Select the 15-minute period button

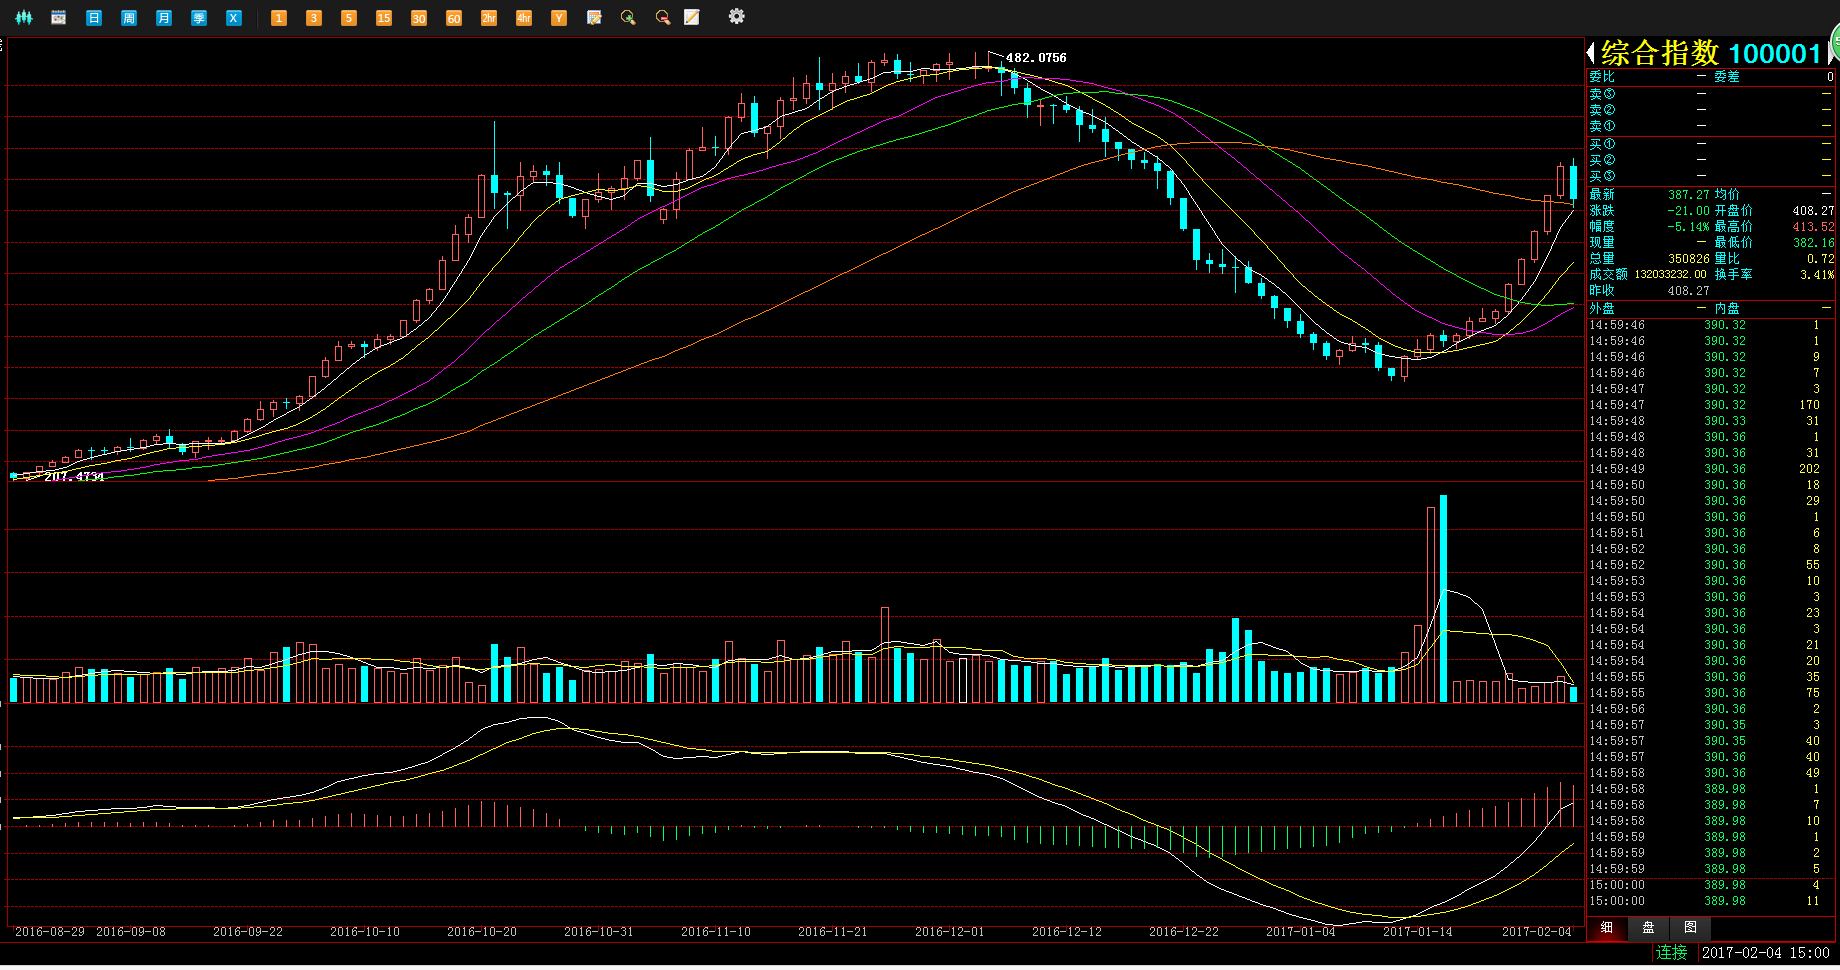click(384, 17)
